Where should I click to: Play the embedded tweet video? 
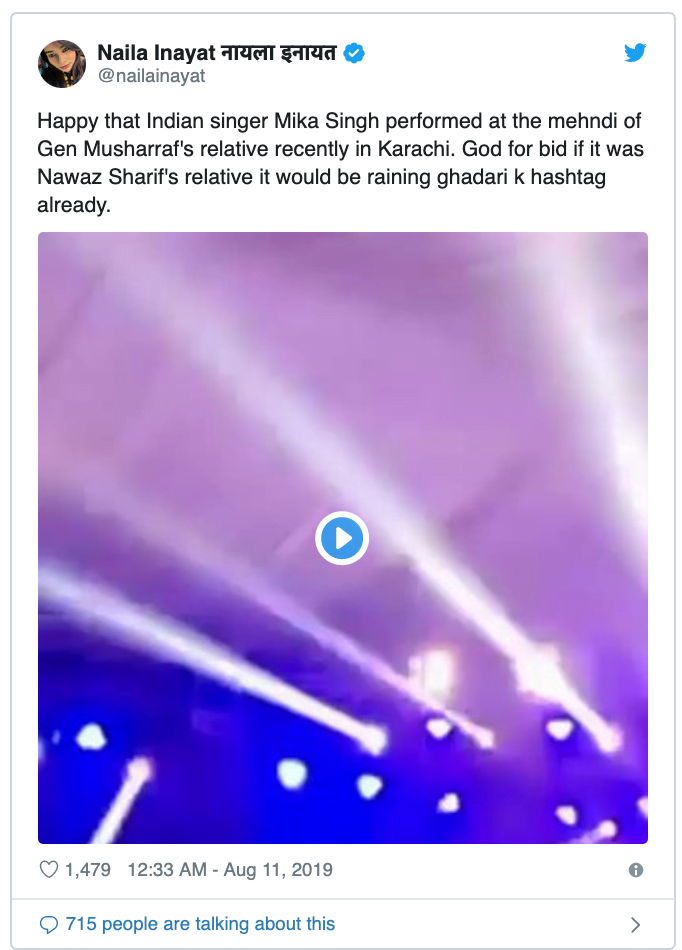(x=342, y=538)
